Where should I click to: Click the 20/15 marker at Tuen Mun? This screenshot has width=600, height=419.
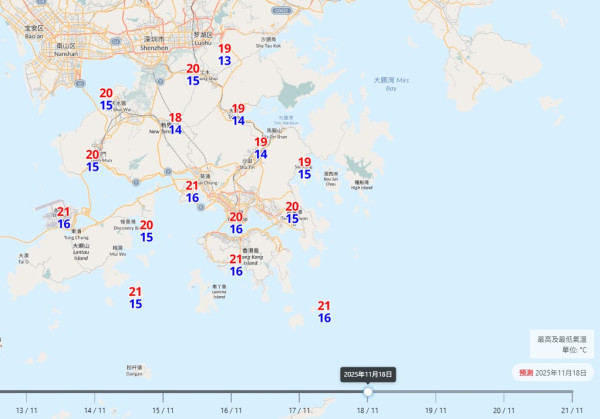pos(92,161)
